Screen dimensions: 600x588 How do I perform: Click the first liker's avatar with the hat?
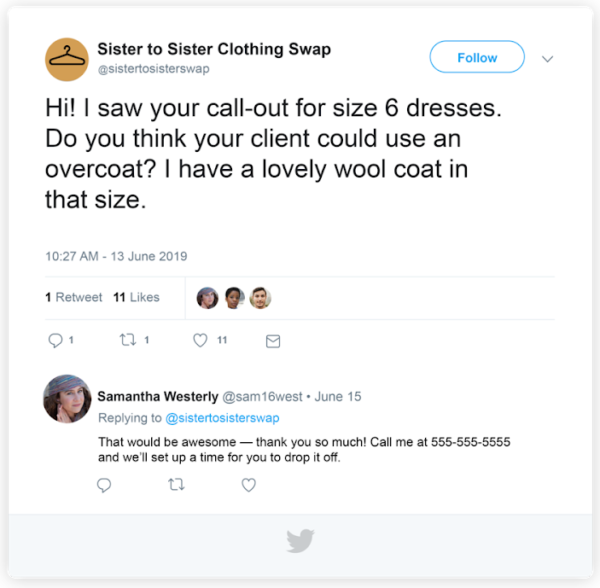207,298
